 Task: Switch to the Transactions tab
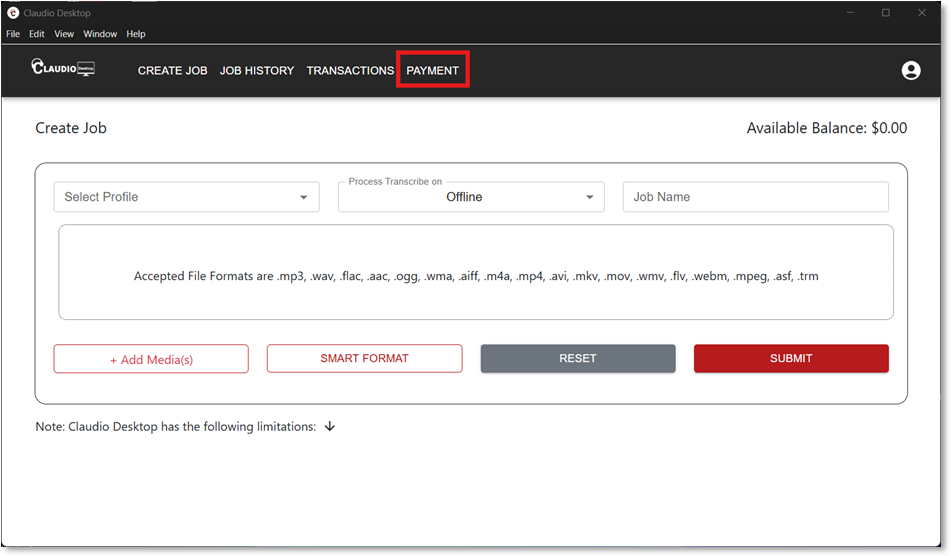(x=350, y=70)
